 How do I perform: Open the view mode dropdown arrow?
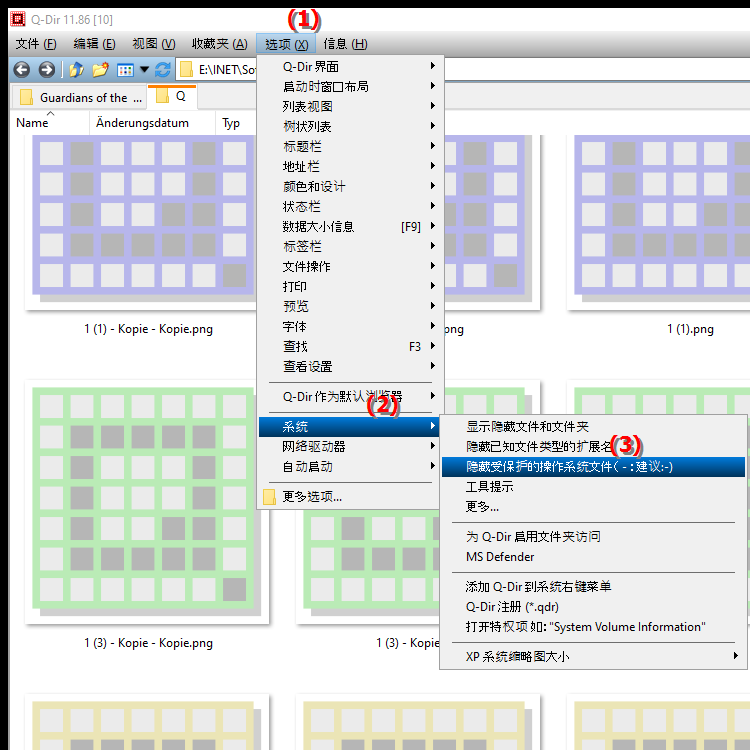pyautogui.click(x=144, y=70)
